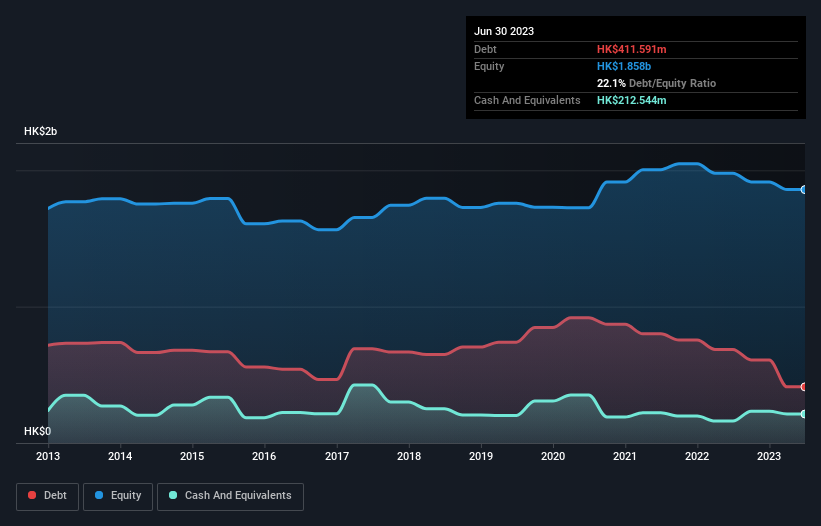Click the HK$2b y-axis label

pyautogui.click(x=40, y=132)
